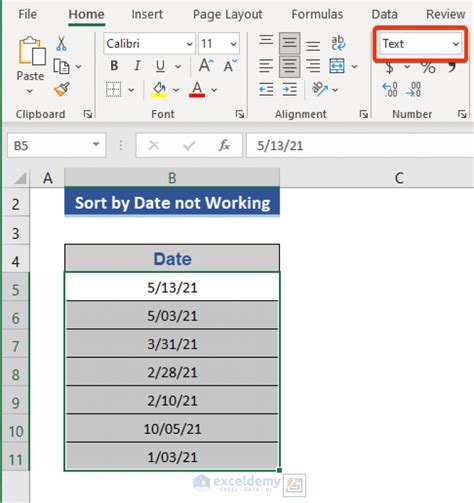Enable Wrap Text
Viewport: 474px width, 503px height.
[338, 43]
